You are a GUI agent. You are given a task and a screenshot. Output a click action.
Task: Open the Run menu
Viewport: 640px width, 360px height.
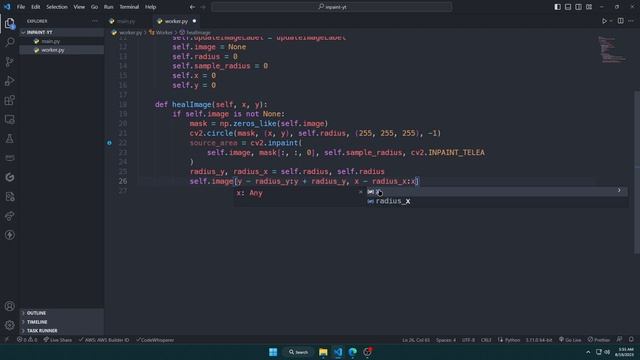(109, 7)
